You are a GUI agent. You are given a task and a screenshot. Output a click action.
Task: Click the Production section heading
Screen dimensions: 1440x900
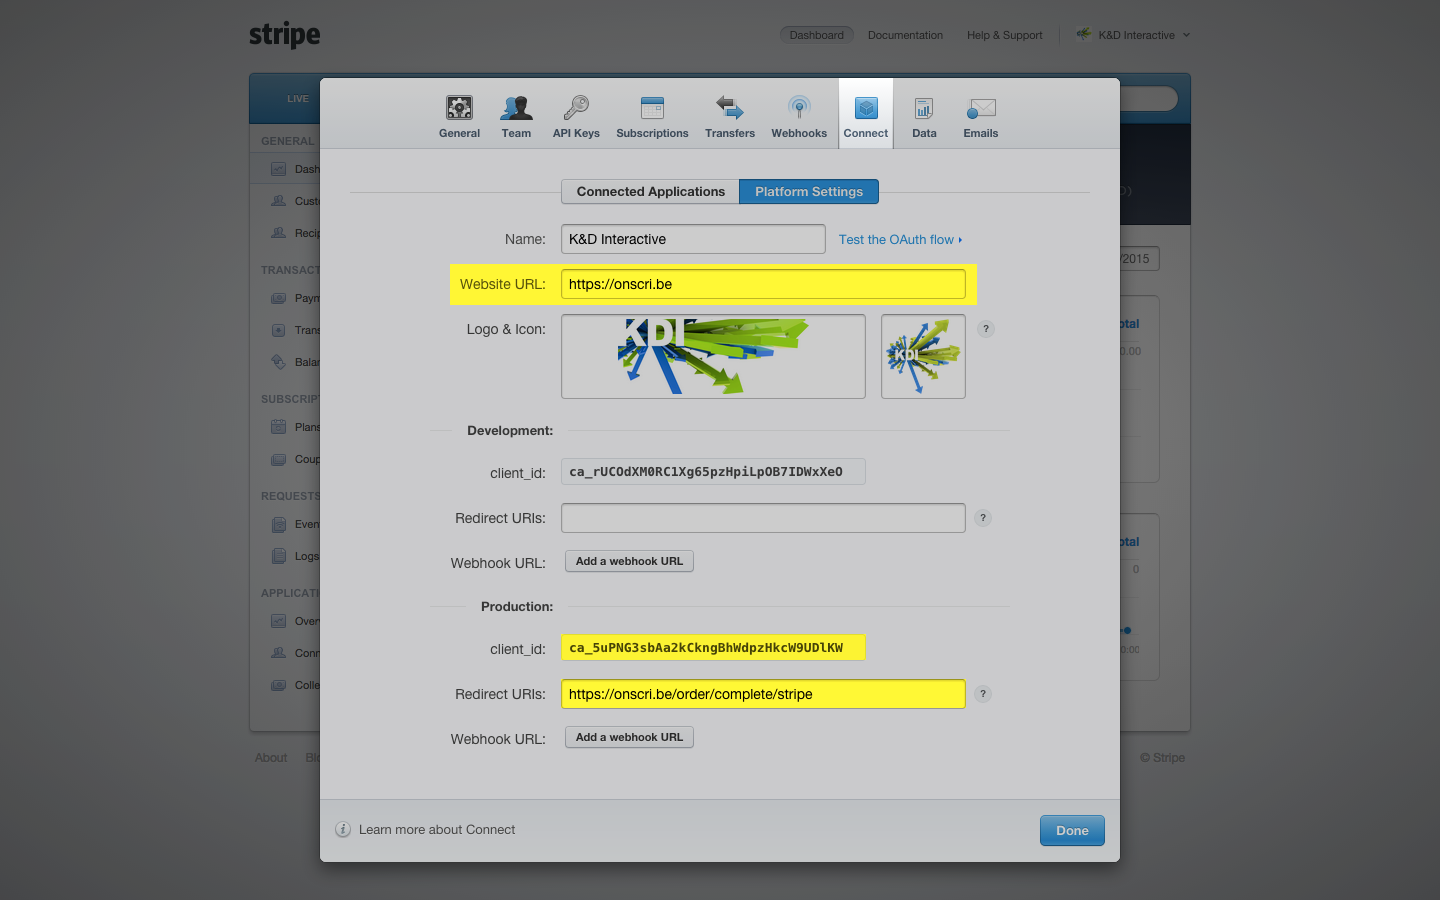[x=517, y=607]
